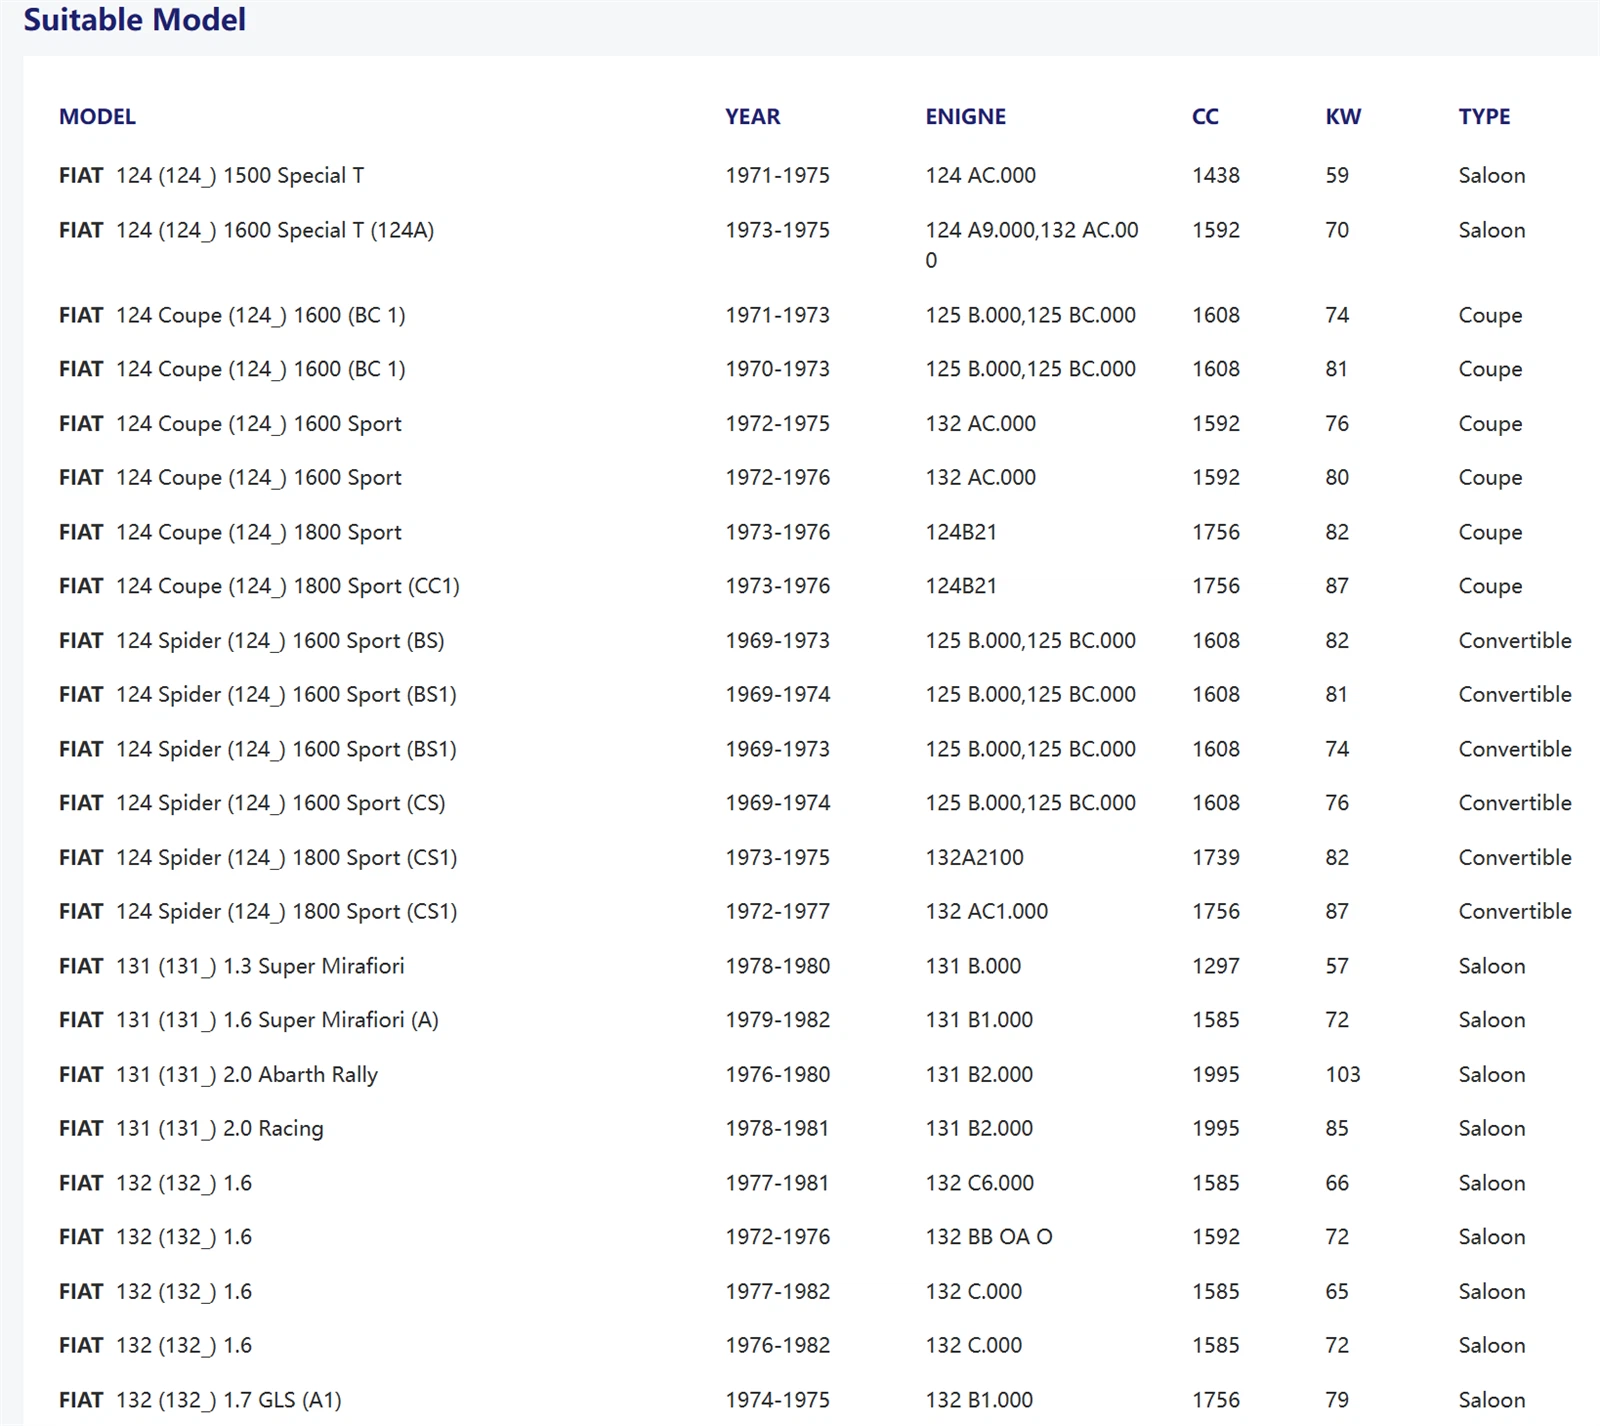Click the TYPE column header
This screenshot has height=1426, width=1600.
(x=1484, y=116)
